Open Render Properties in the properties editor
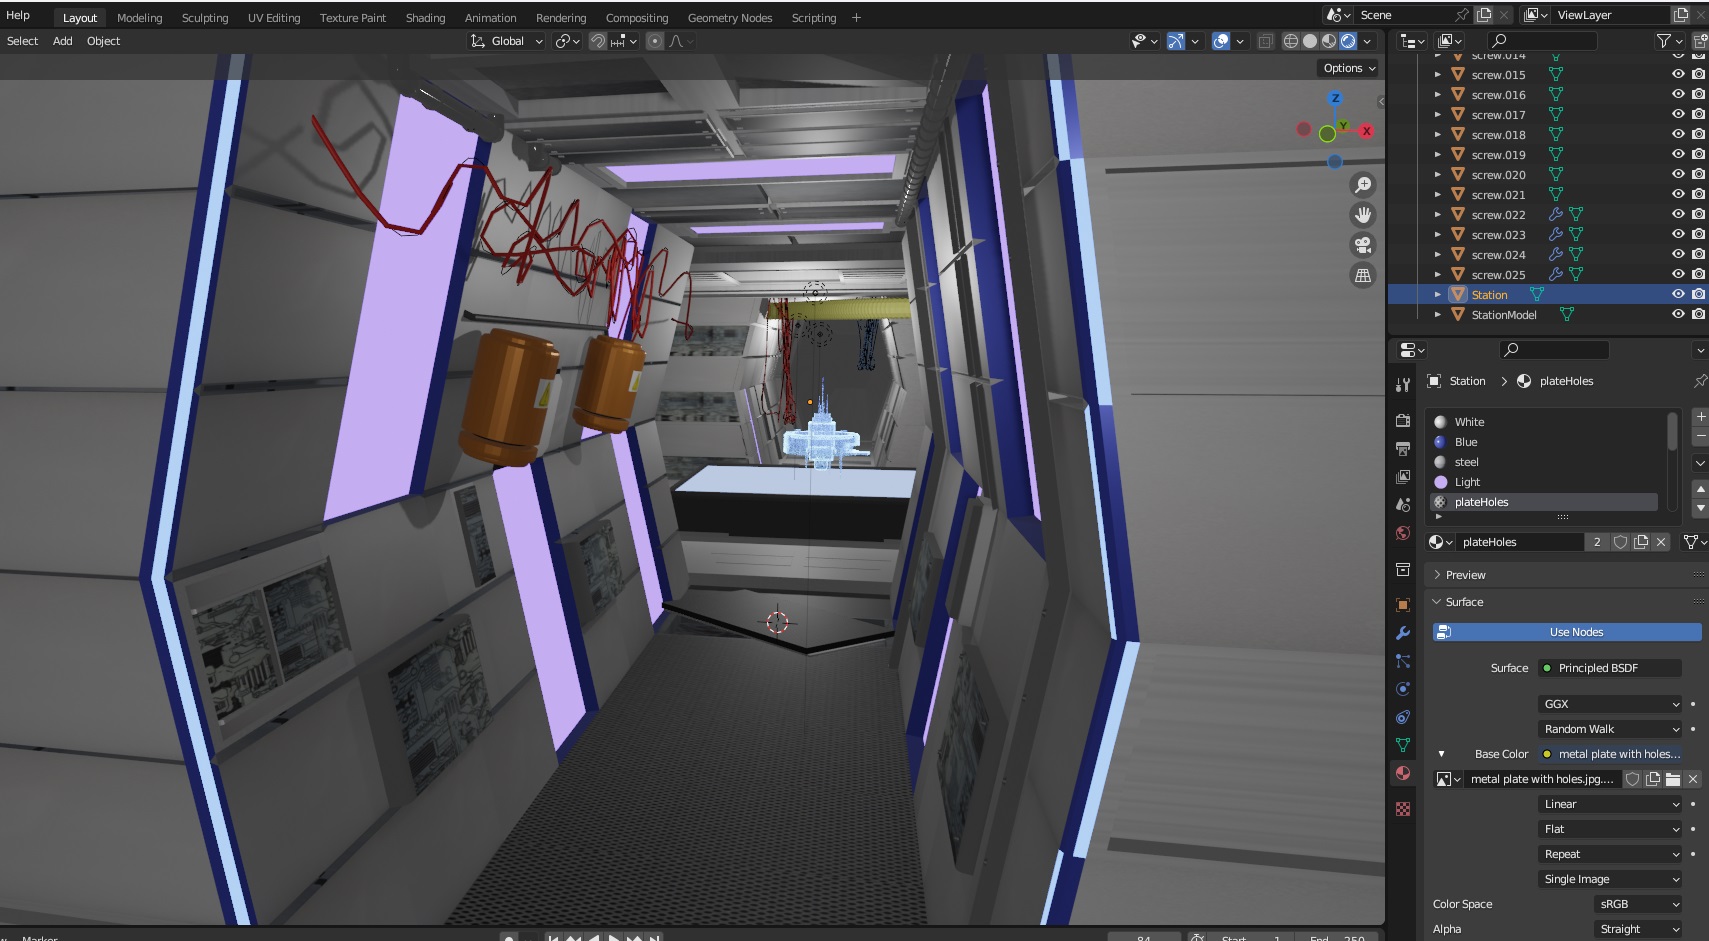This screenshot has width=1709, height=941. pyautogui.click(x=1403, y=420)
